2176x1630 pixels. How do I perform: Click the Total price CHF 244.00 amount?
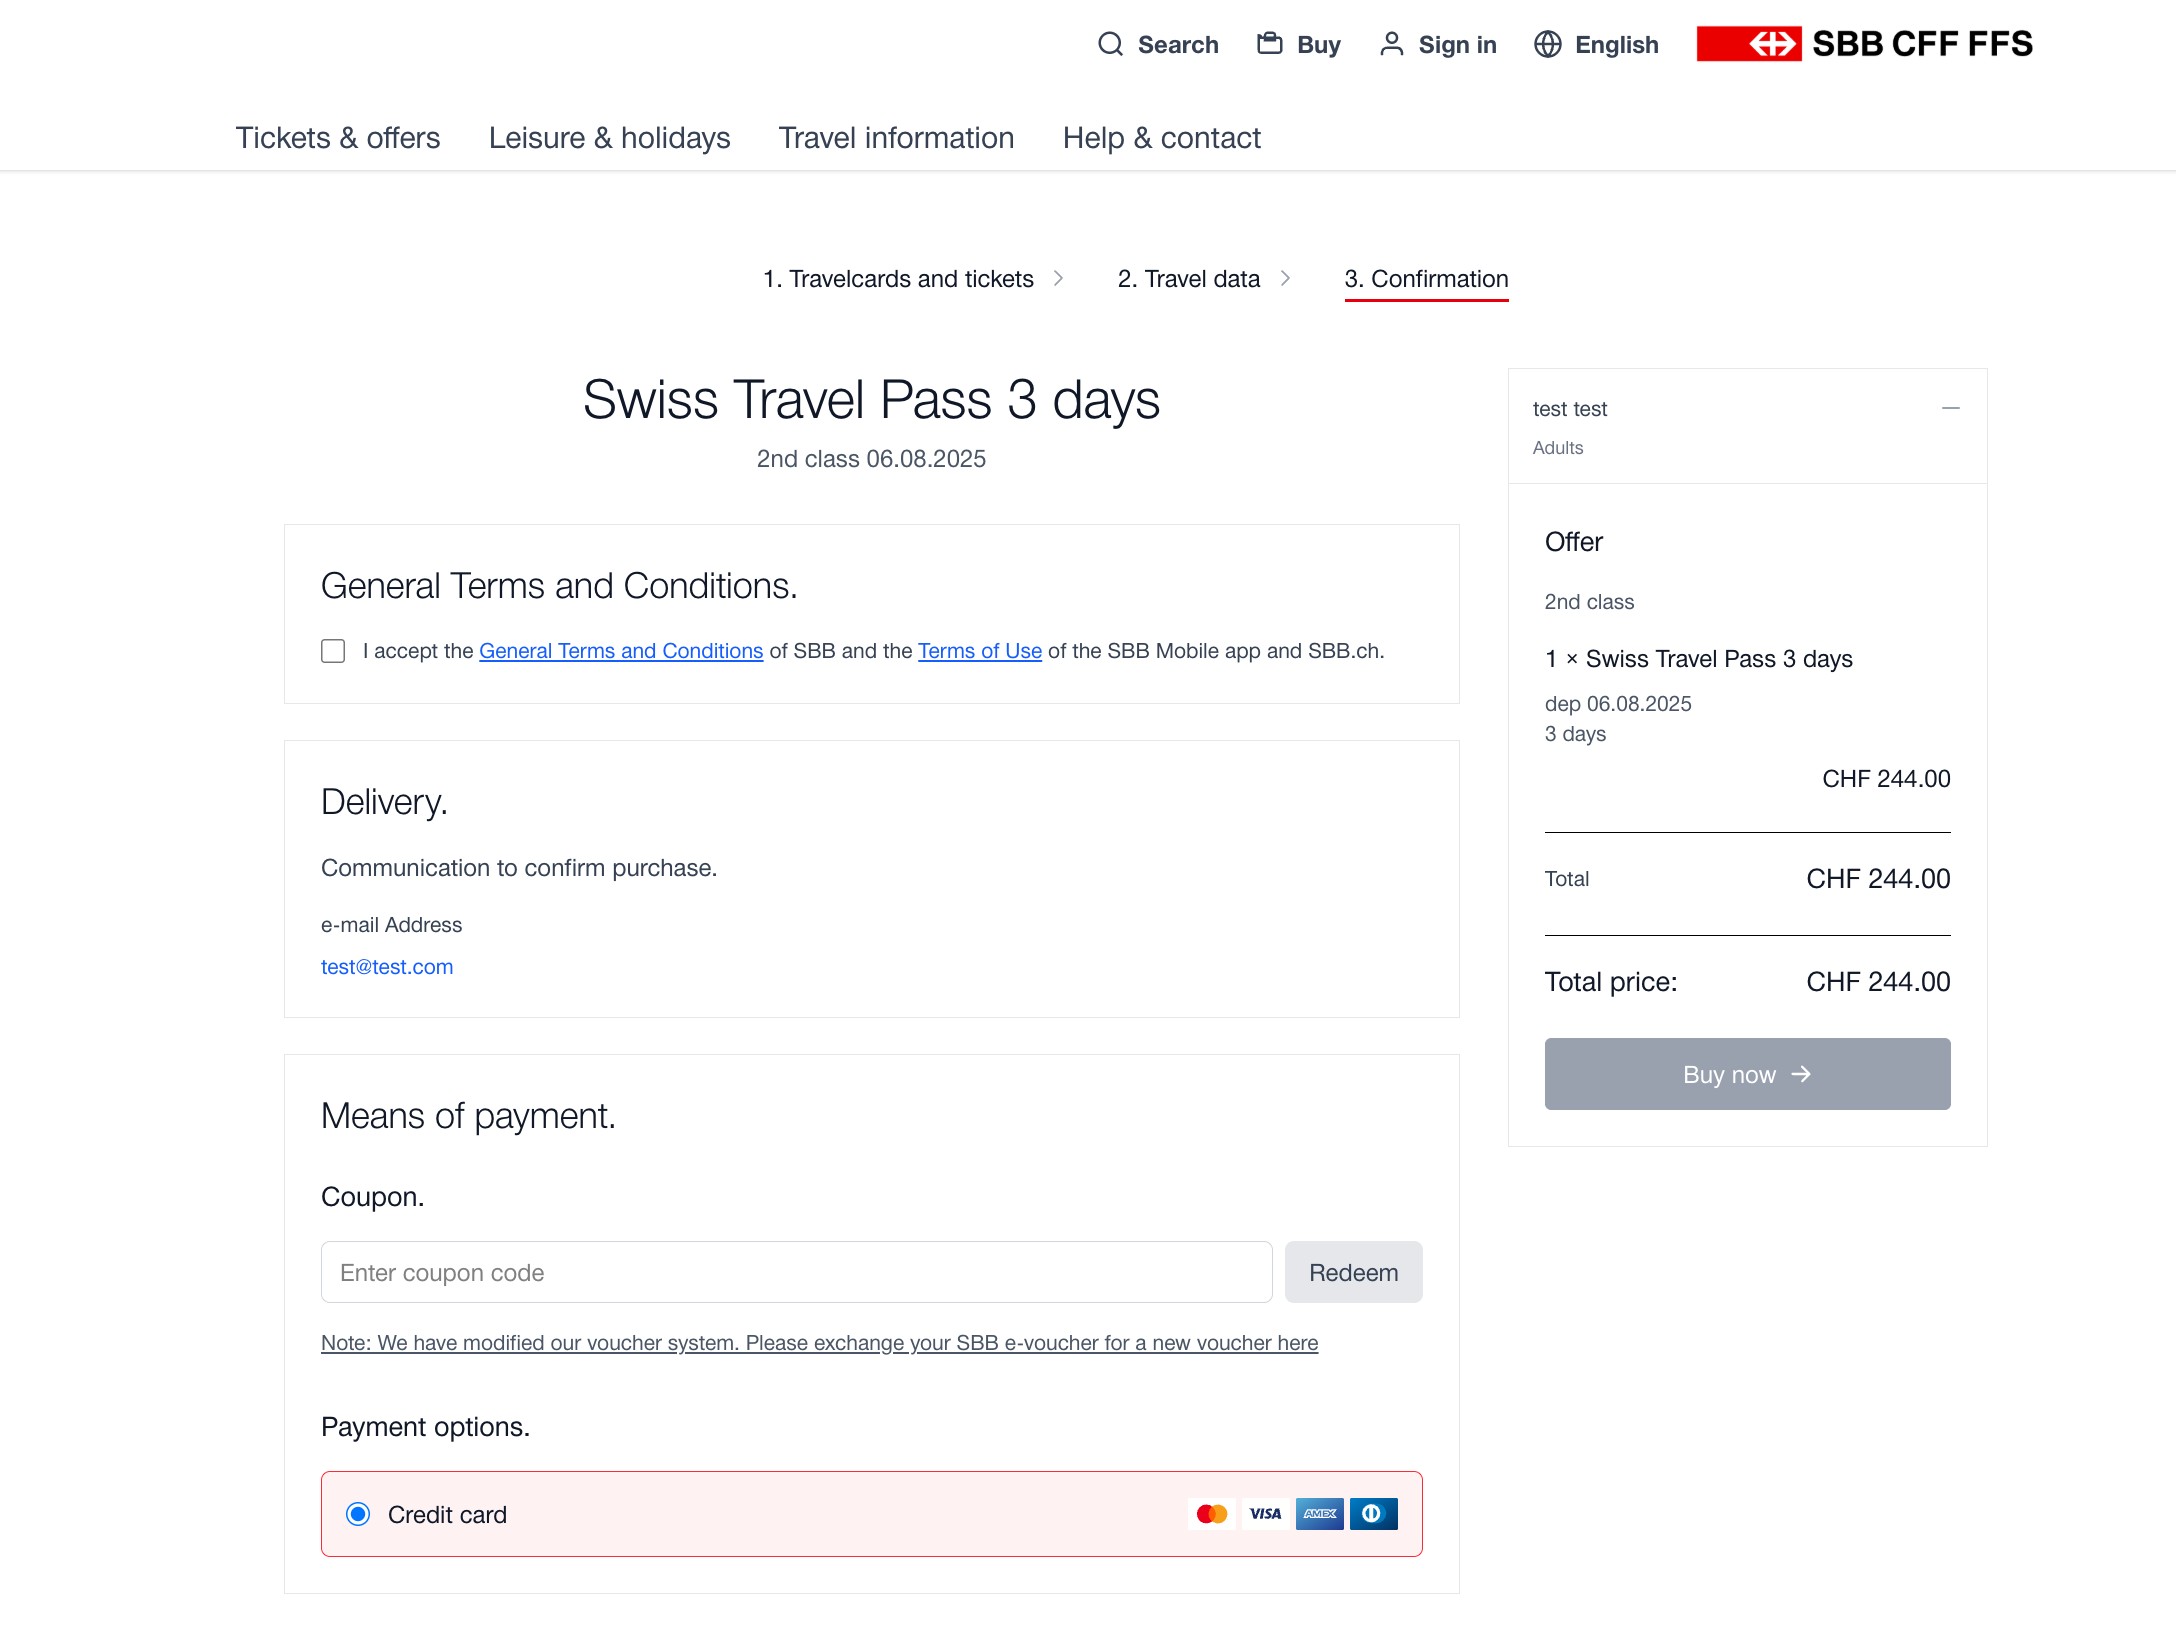[1878, 982]
